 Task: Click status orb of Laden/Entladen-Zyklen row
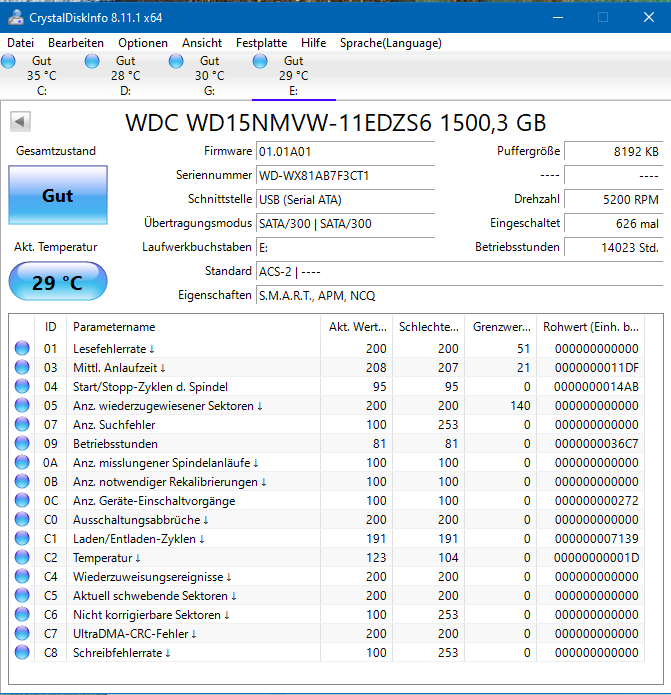(22, 539)
